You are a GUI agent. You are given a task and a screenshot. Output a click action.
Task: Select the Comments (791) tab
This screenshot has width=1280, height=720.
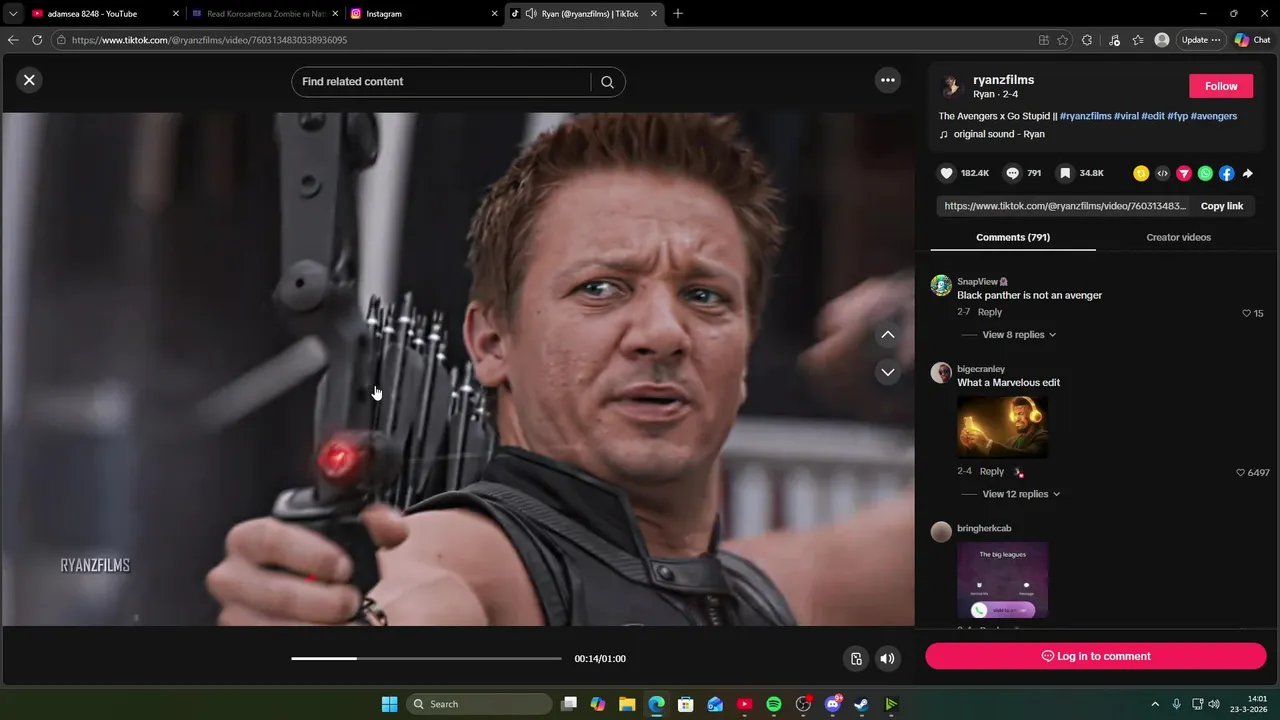[1013, 237]
